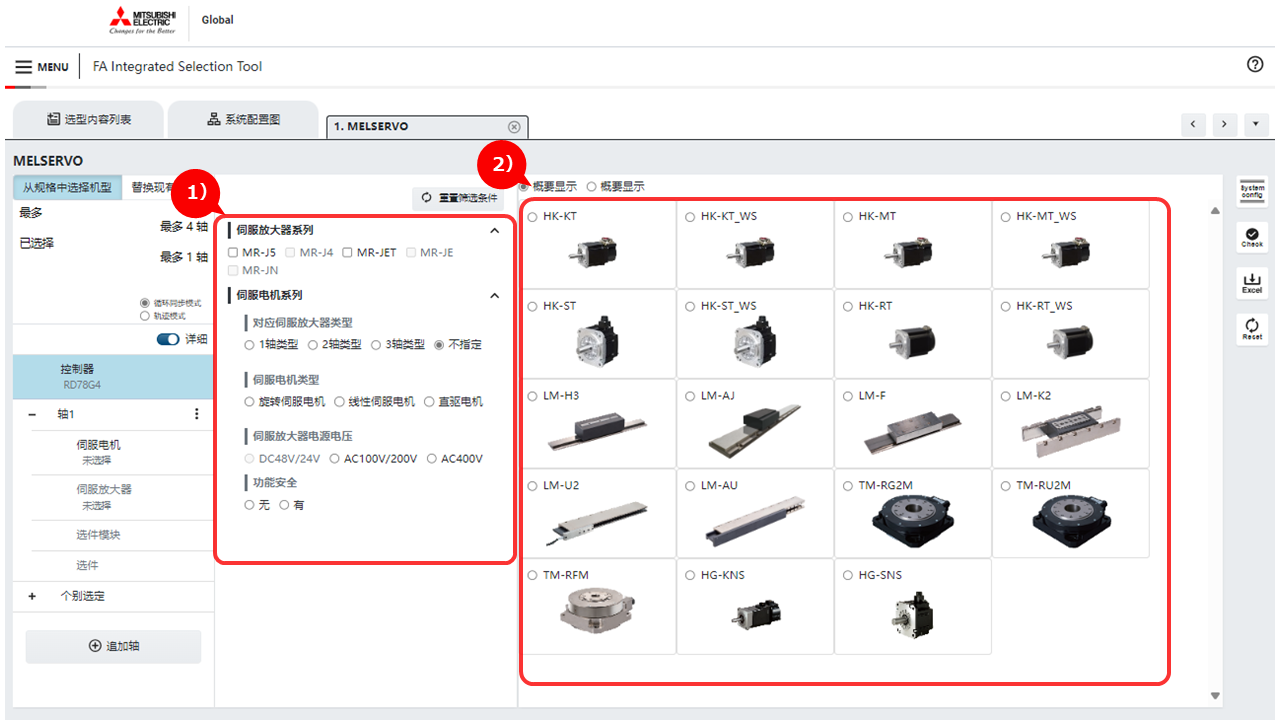Open the tab list dropdown arrow

[x=1256, y=124]
